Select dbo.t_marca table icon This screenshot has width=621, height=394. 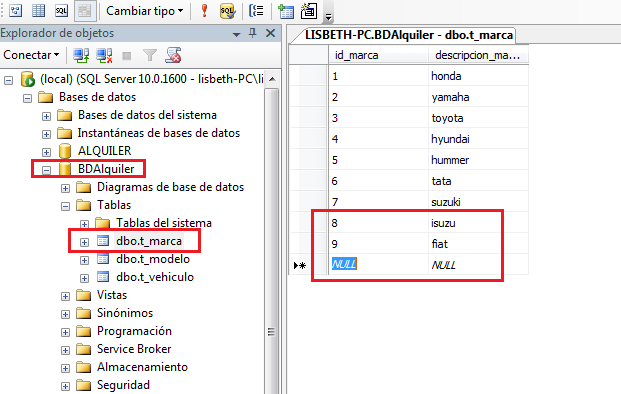[x=103, y=241]
